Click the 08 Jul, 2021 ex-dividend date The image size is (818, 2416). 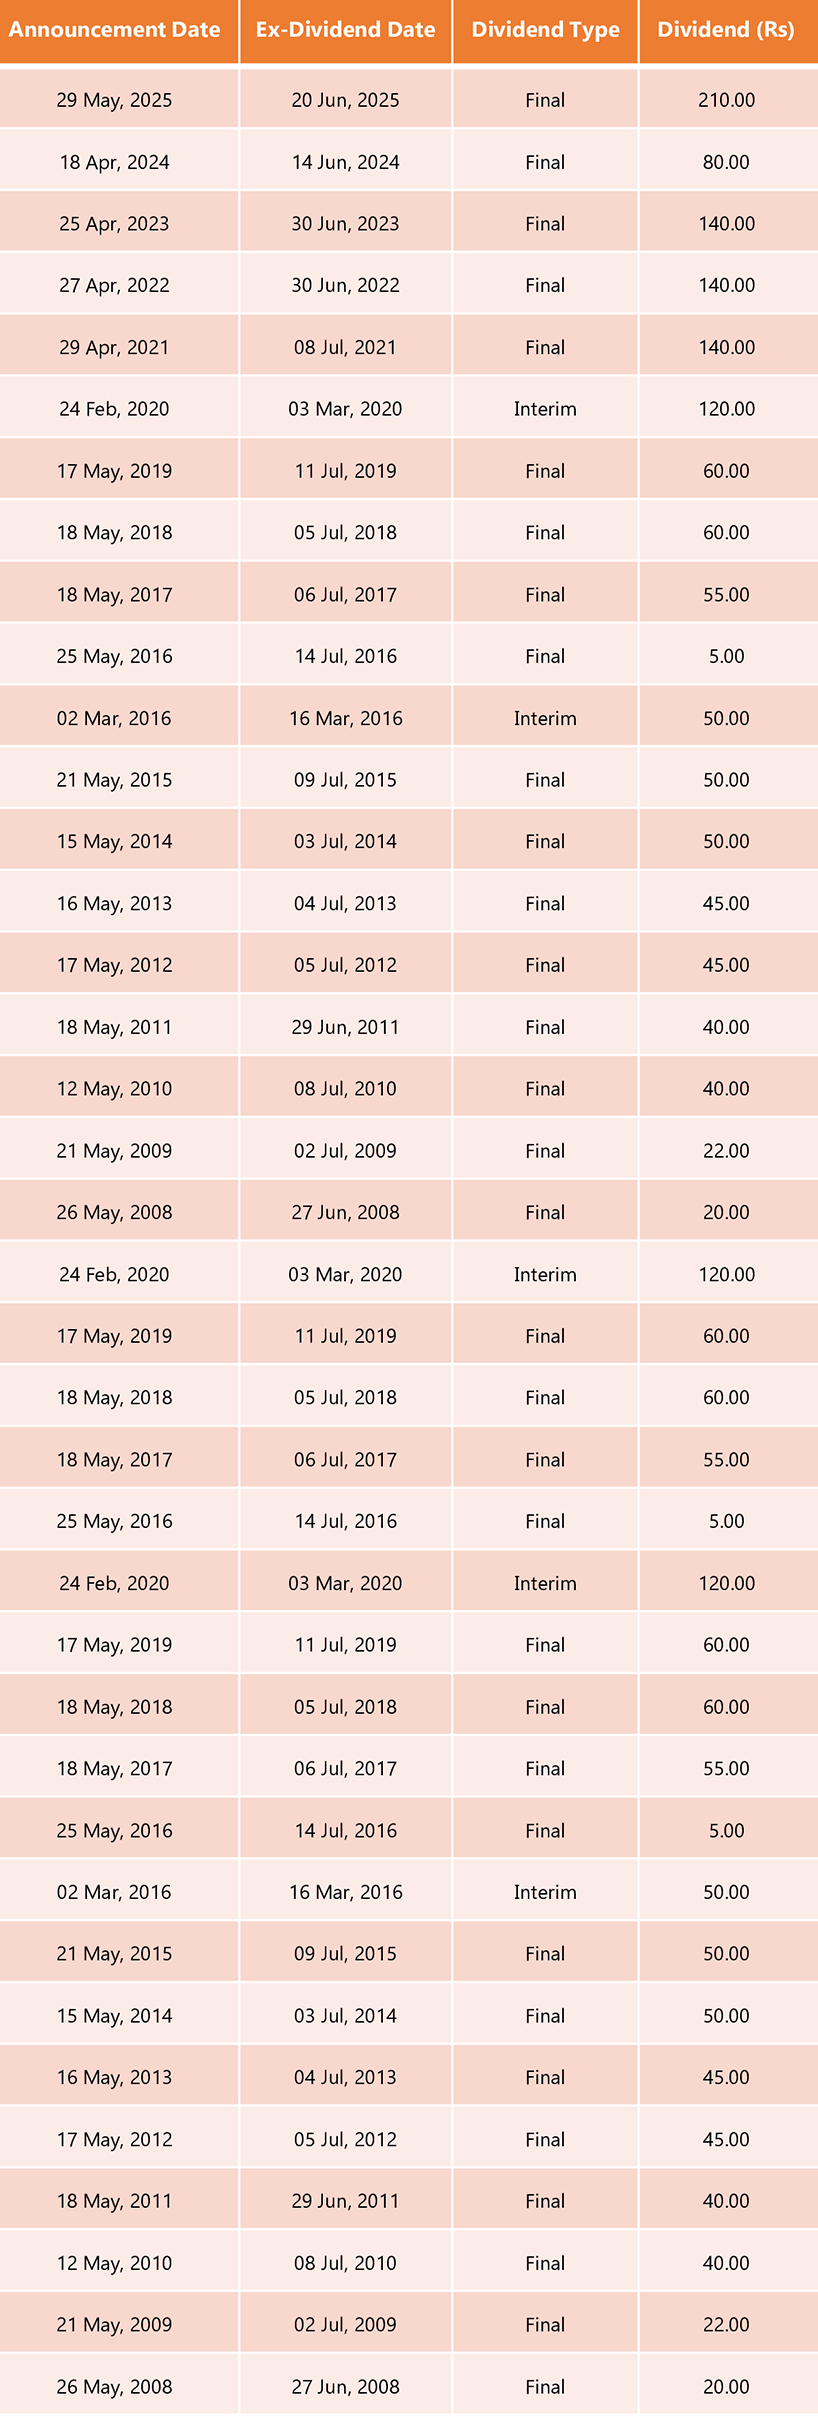coord(345,348)
